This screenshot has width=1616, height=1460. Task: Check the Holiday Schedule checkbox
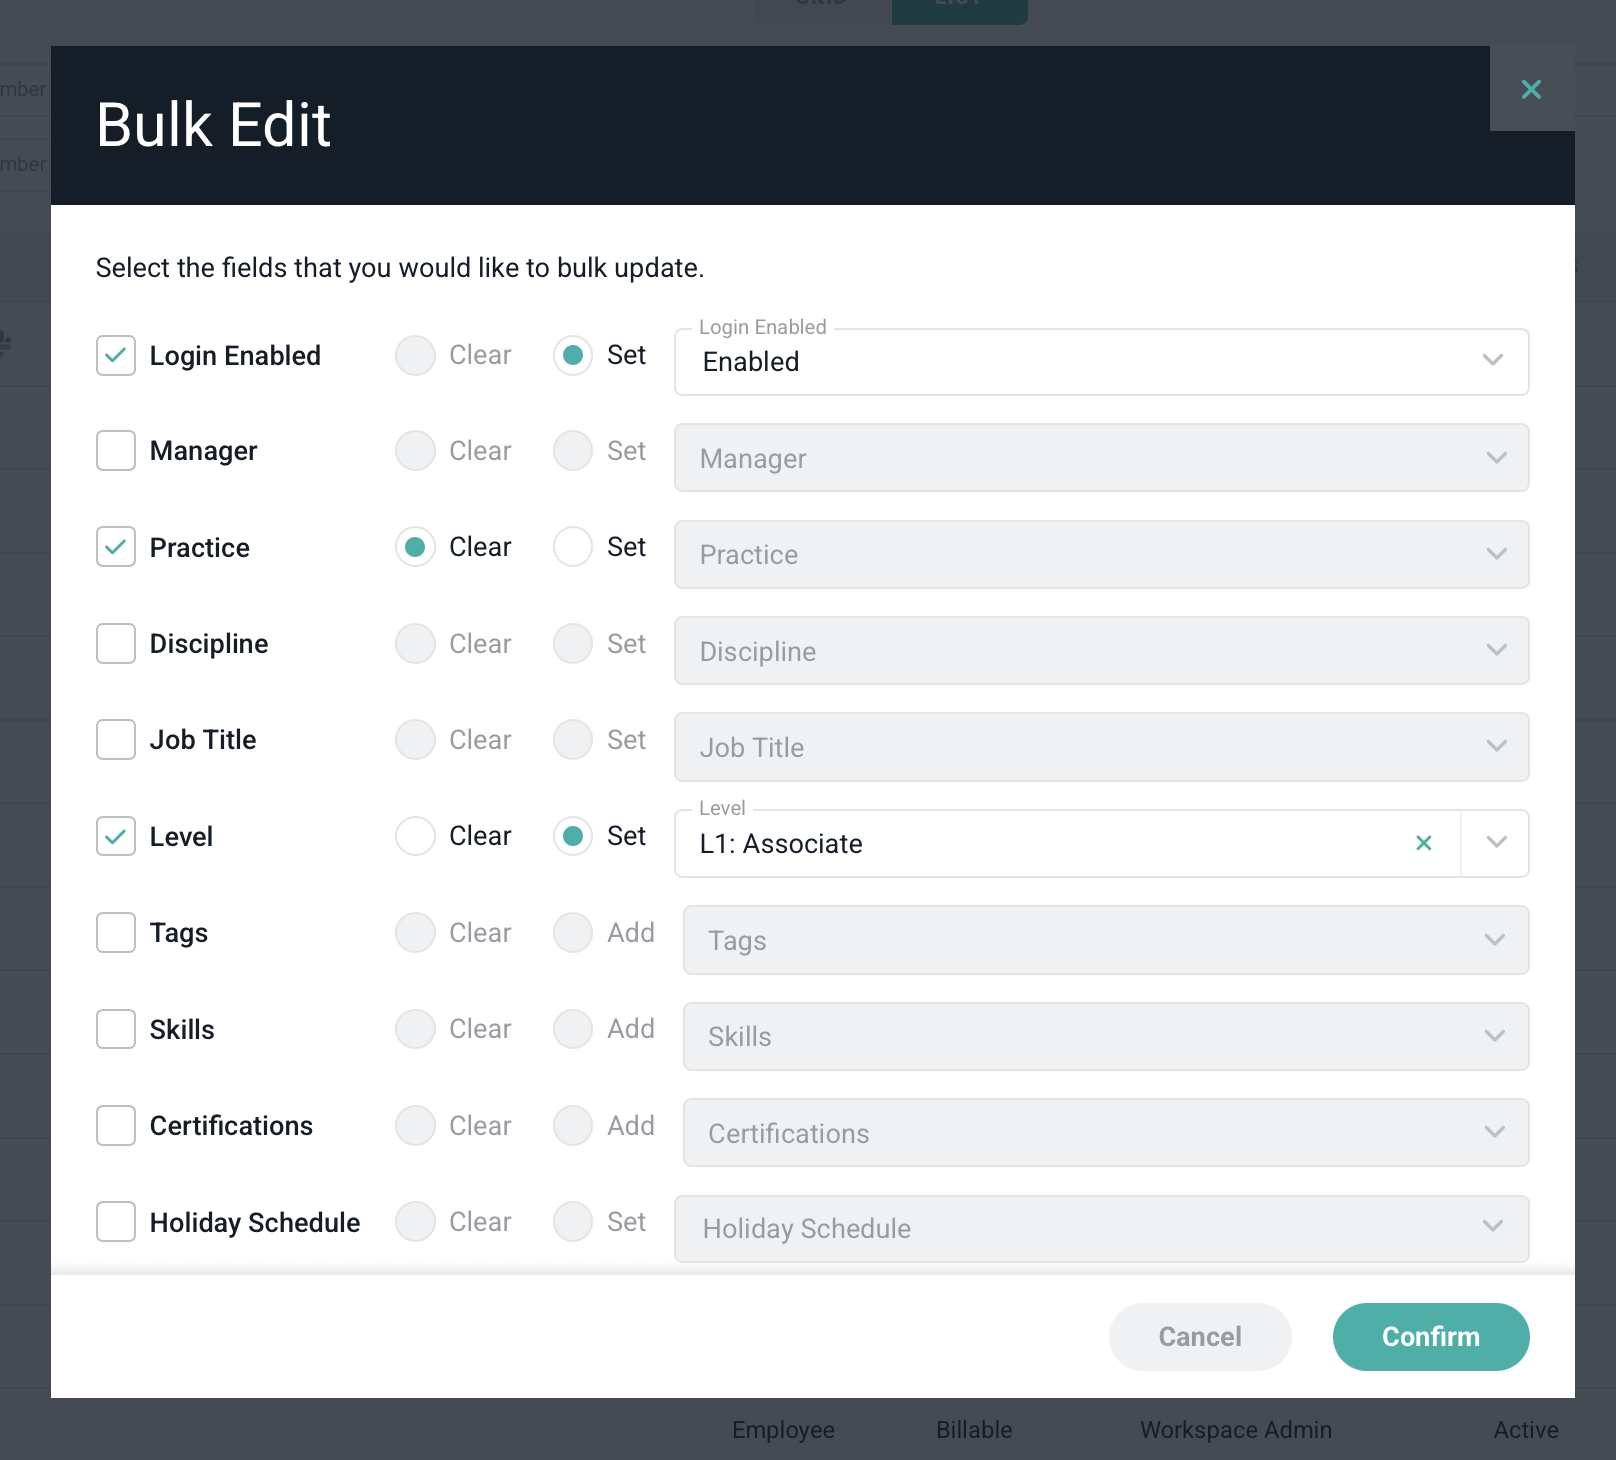point(116,1222)
